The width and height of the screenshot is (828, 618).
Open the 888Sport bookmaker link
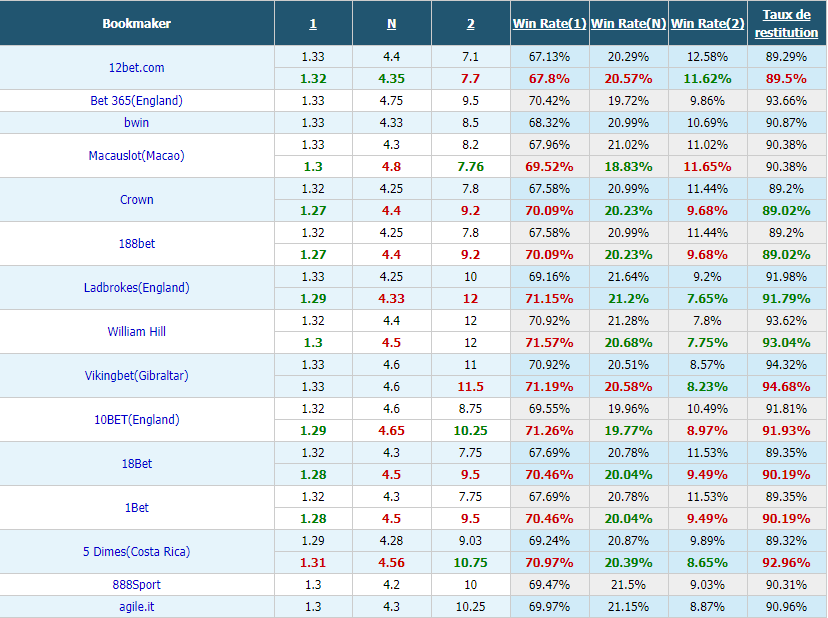137,585
